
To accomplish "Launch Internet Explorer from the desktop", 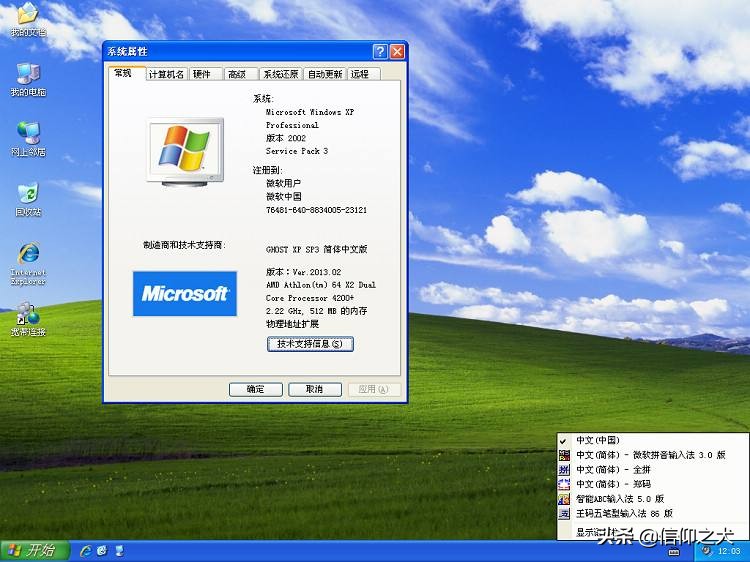I will [28, 264].
